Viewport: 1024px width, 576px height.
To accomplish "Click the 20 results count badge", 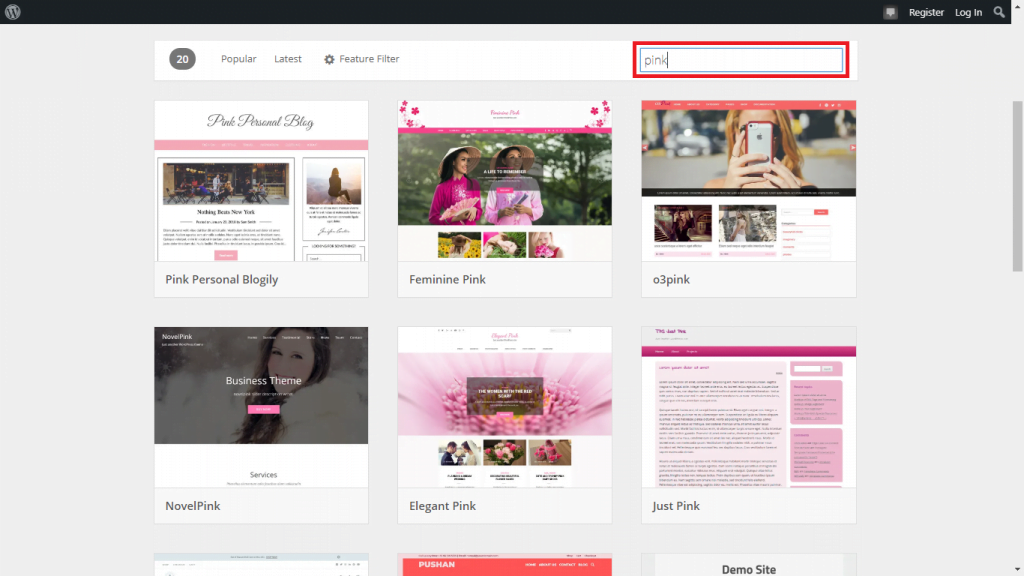I will coord(182,59).
